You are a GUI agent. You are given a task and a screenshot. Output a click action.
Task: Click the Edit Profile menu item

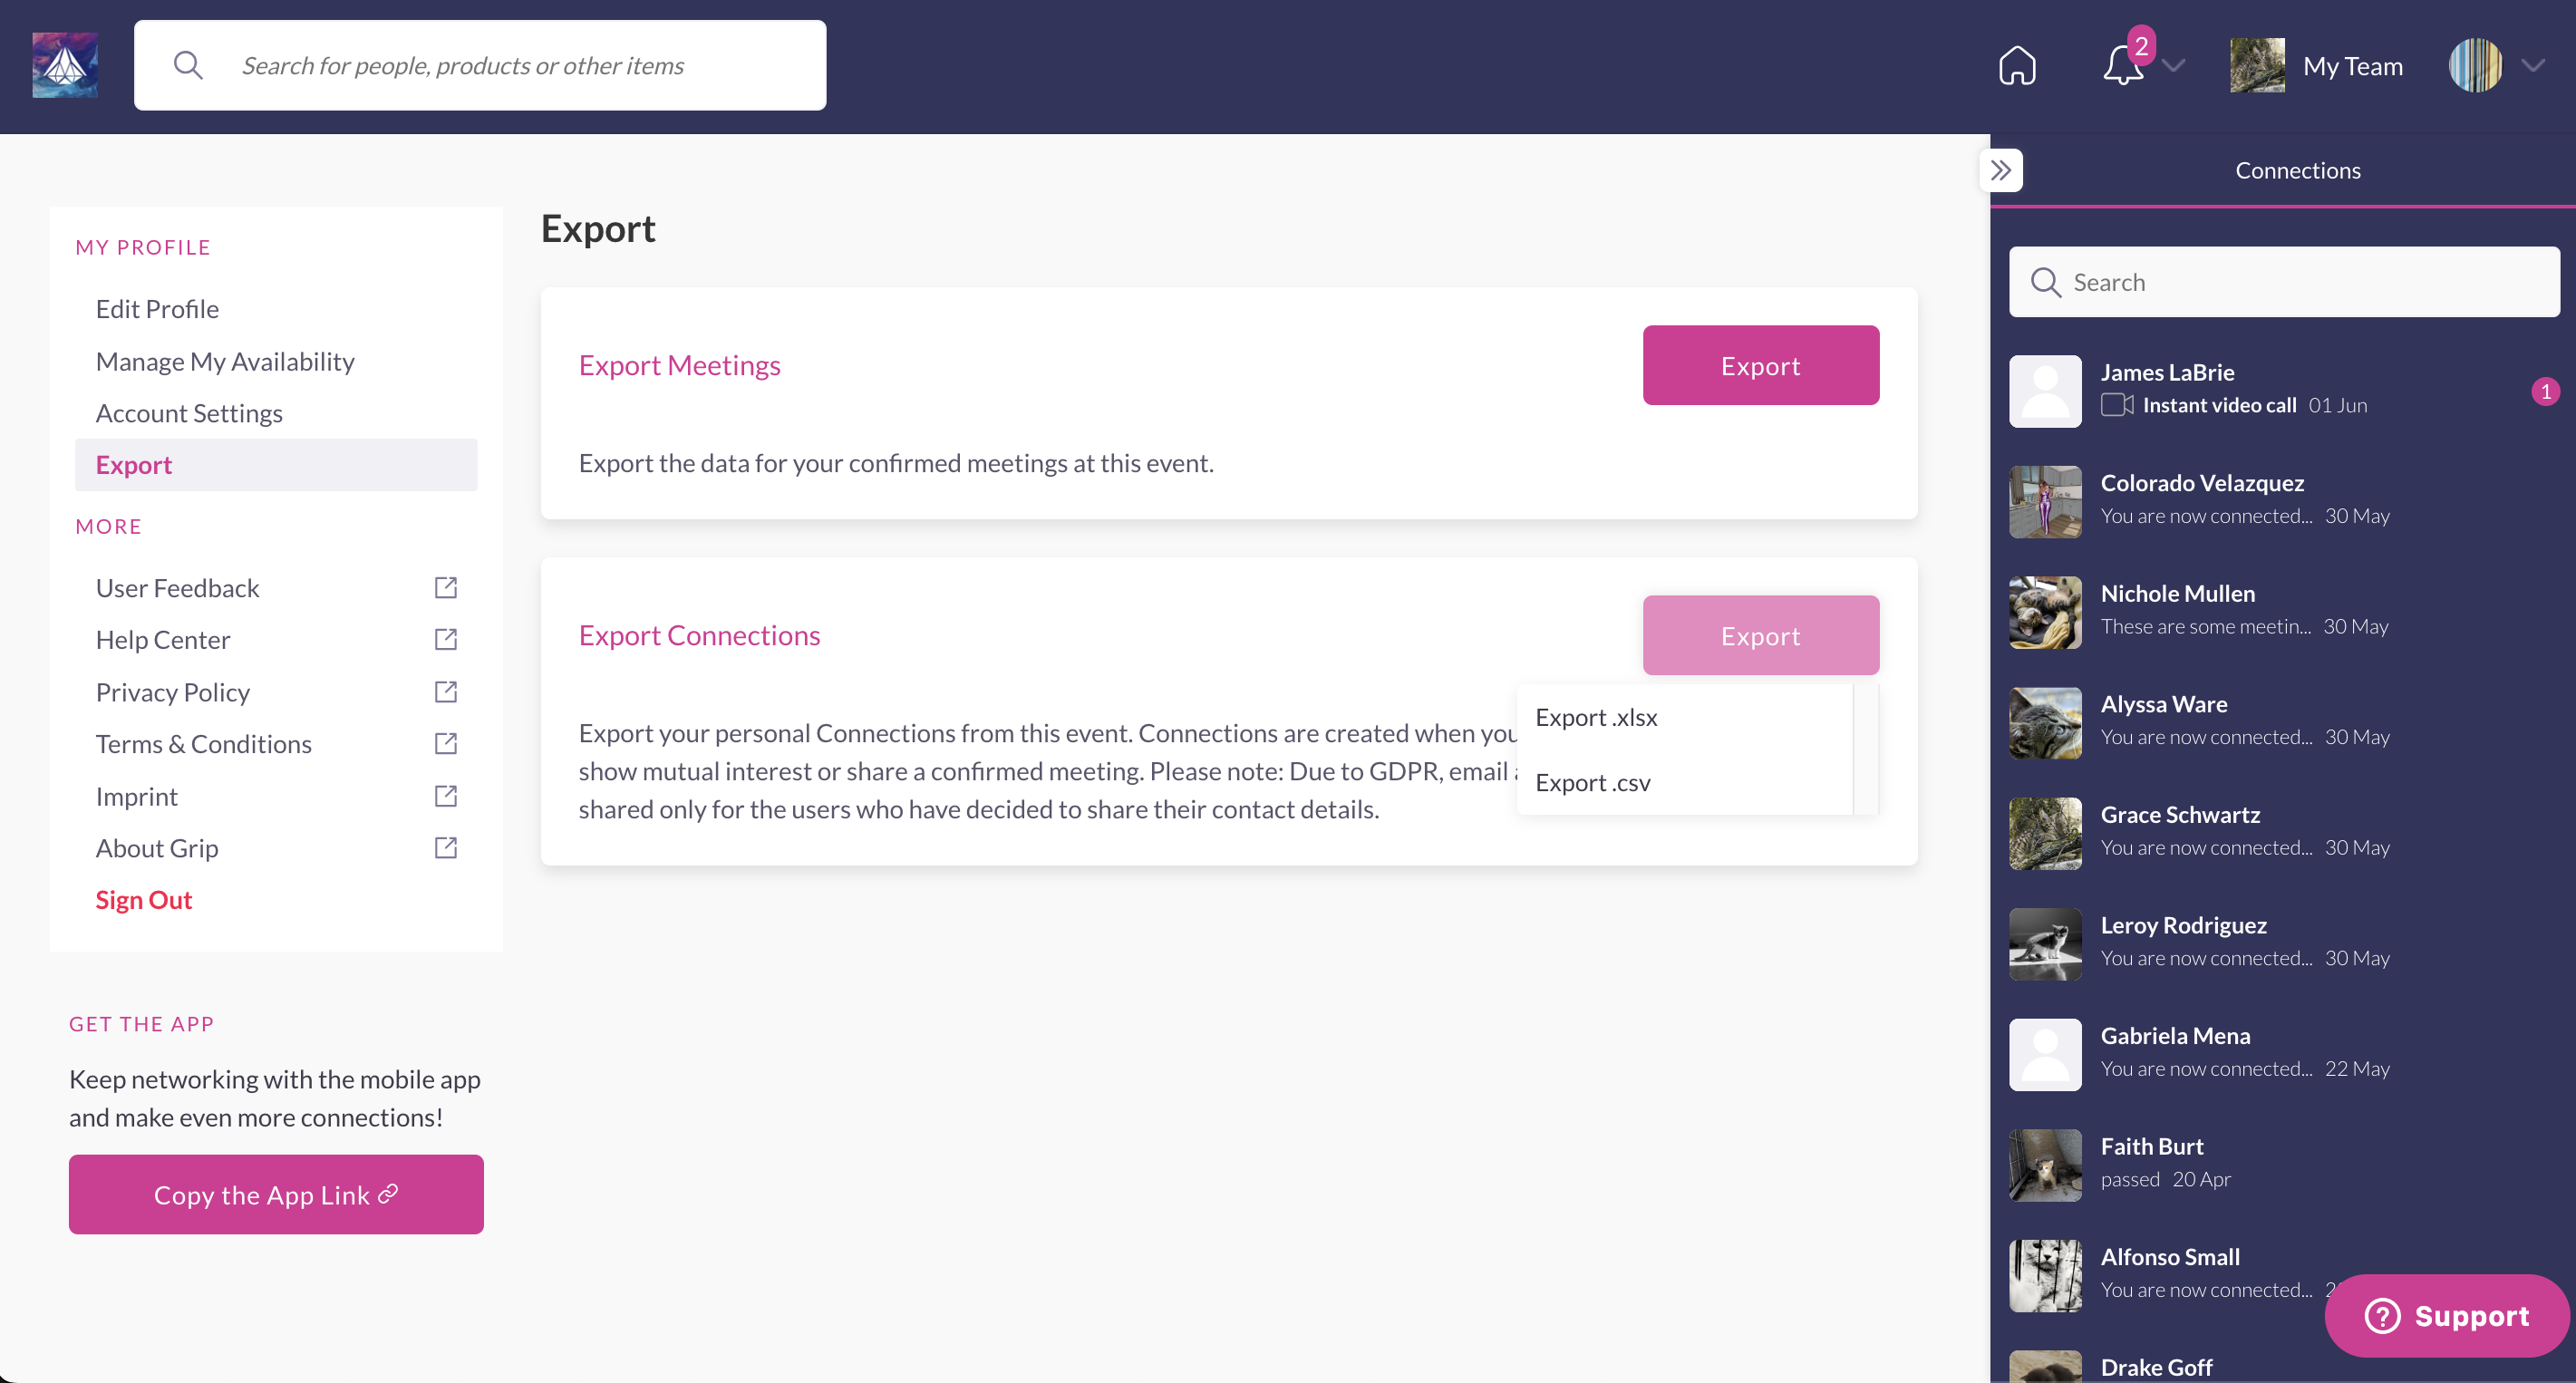(157, 308)
